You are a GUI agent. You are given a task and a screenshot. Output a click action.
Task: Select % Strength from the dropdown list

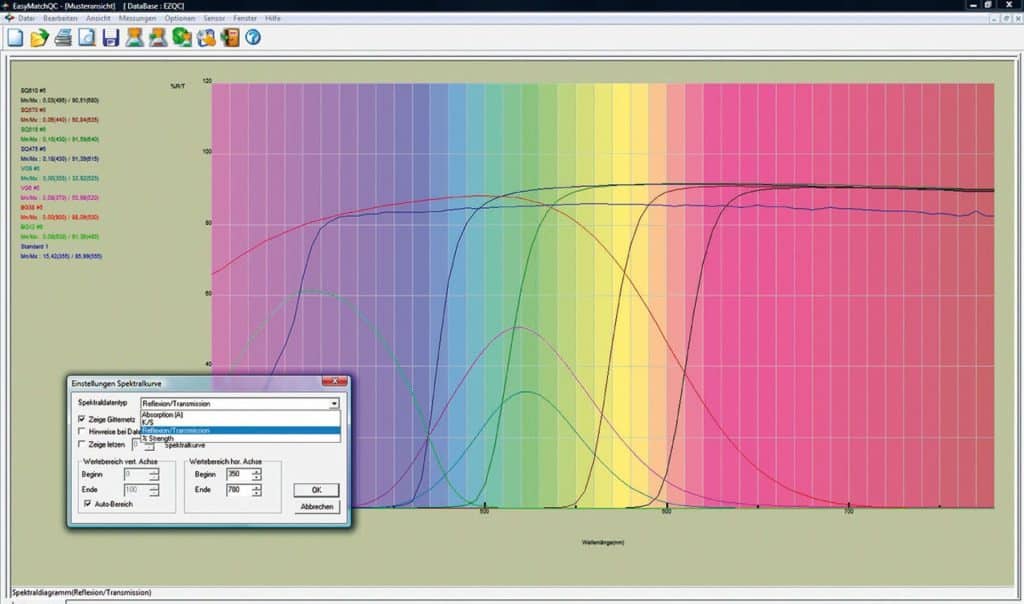[x=240, y=438]
